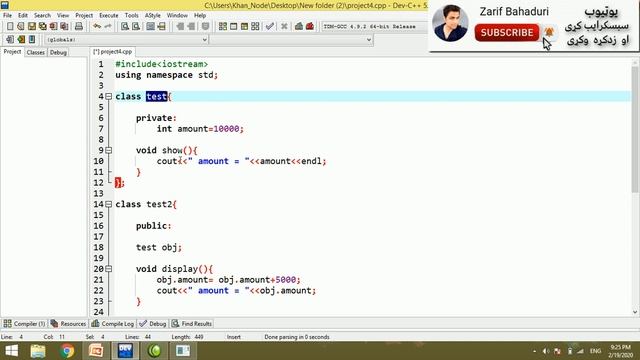Click the editor scrollbar down arrow

pos(635,312)
